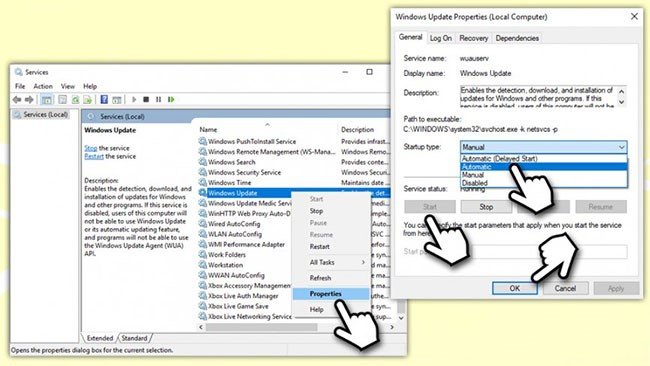Switch to the Log On tab

440,38
